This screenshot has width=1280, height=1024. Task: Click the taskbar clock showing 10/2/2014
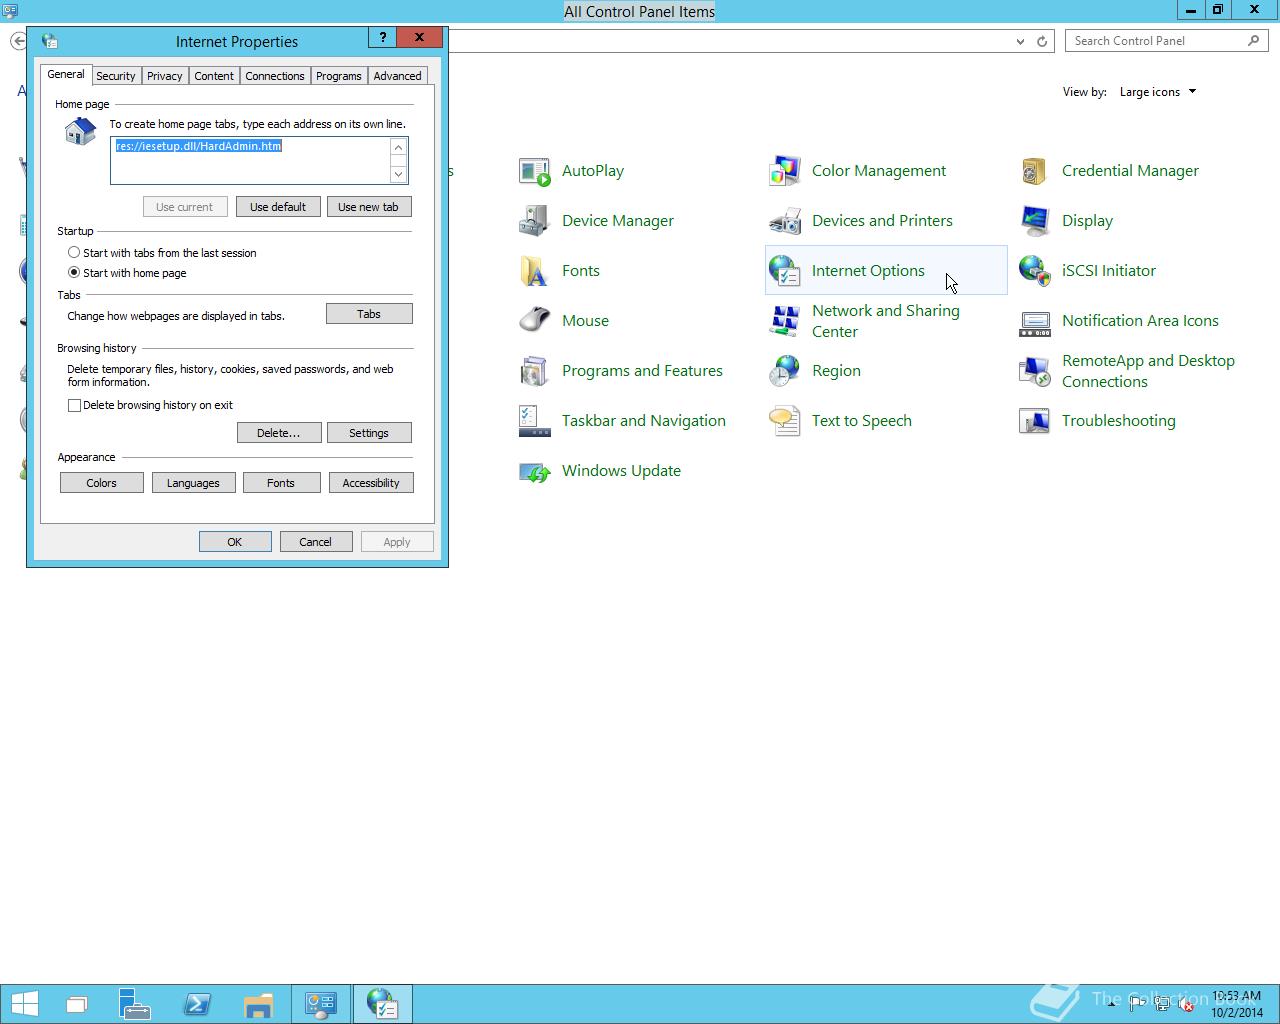pos(1237,1004)
